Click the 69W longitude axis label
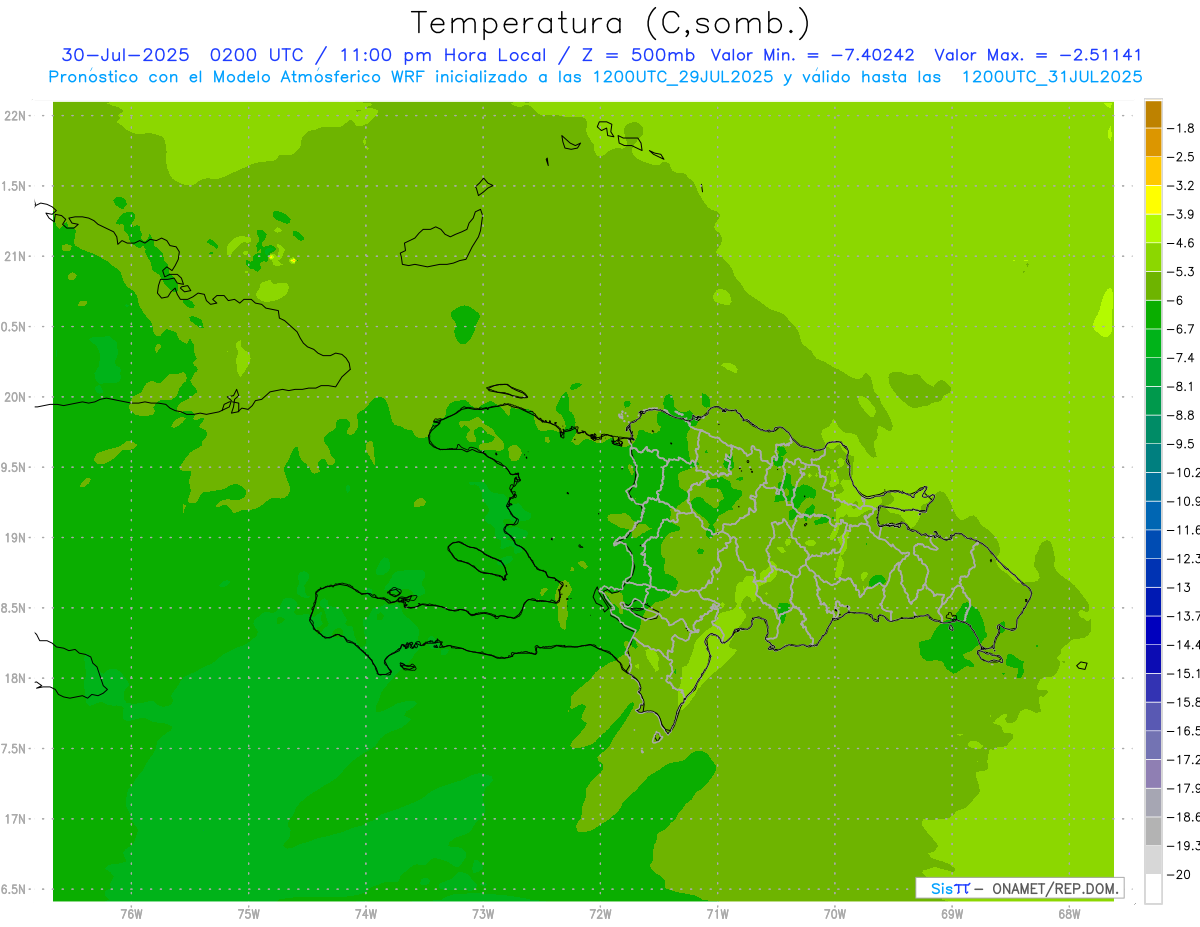 pos(952,912)
